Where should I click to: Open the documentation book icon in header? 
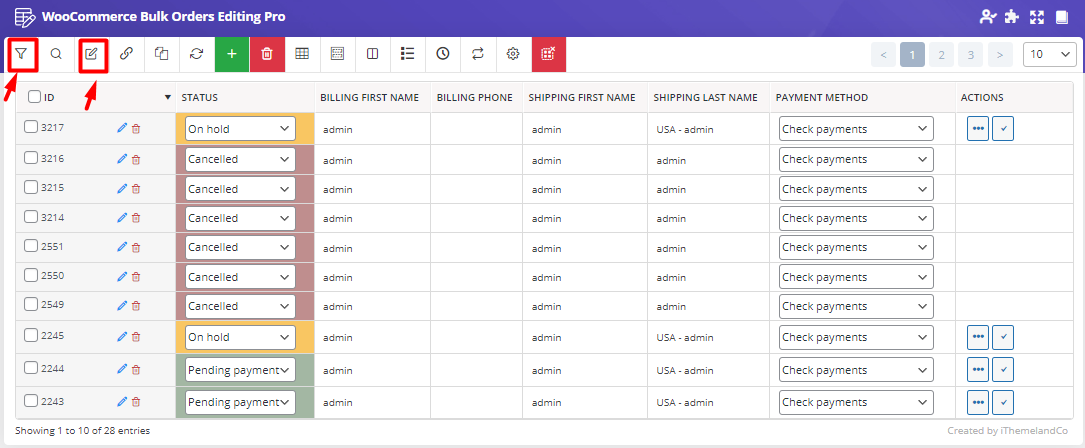(1061, 17)
